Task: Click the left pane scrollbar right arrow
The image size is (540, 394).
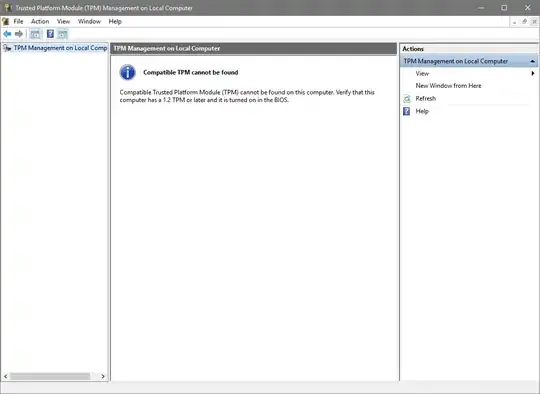Action: (x=103, y=376)
